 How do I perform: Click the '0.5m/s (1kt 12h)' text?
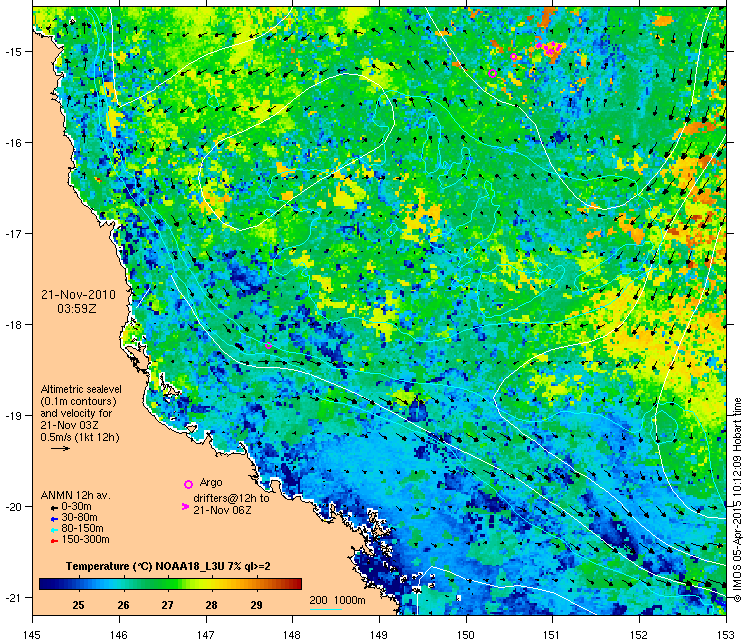80,437
